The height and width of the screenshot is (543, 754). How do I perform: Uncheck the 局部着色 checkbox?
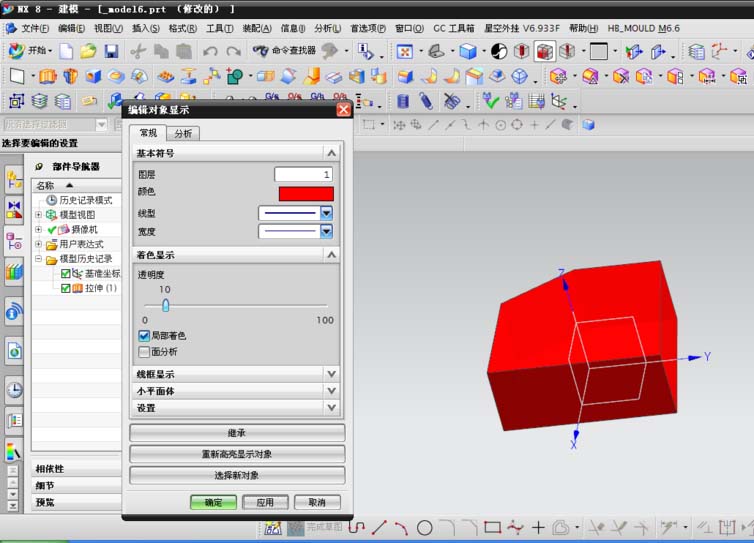[144, 336]
